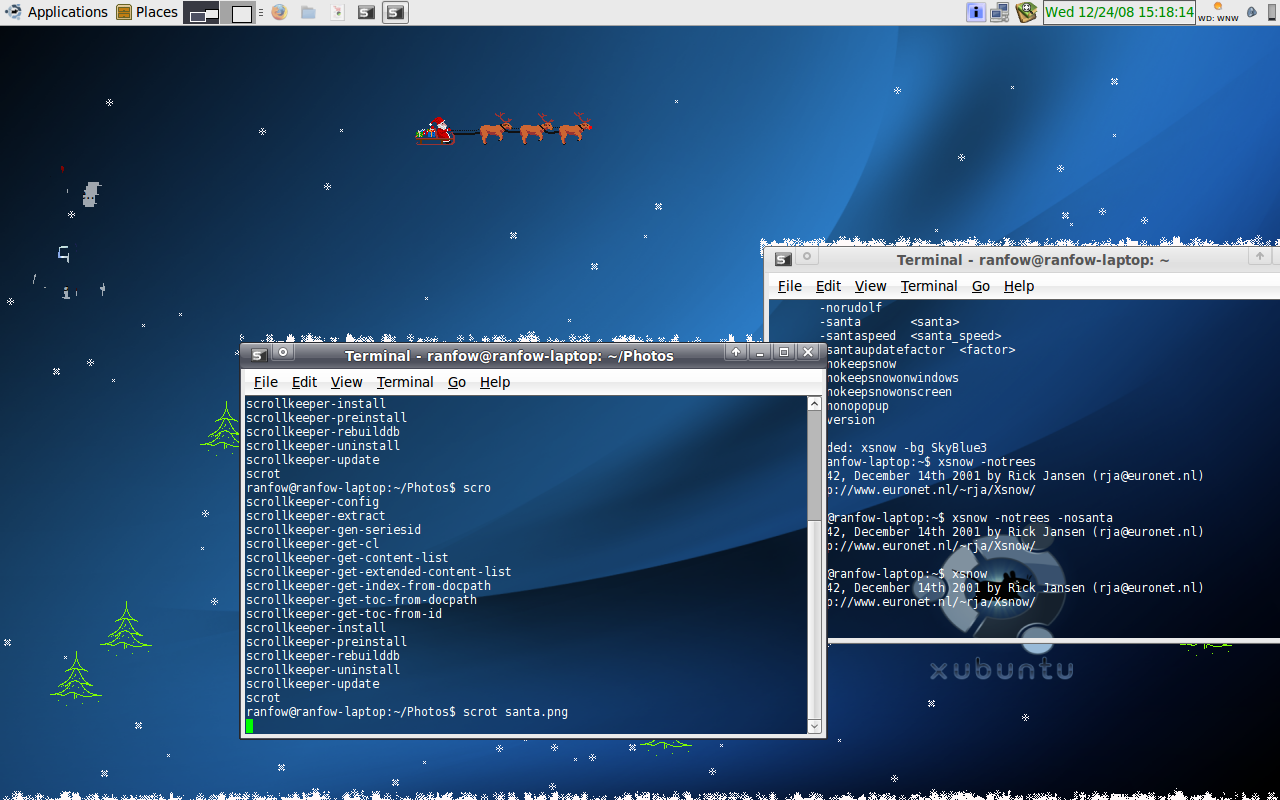Viewport: 1280px width, 800px height.
Task: Click the panel clock showing Wed 12/24/08
Action: click(1119, 12)
